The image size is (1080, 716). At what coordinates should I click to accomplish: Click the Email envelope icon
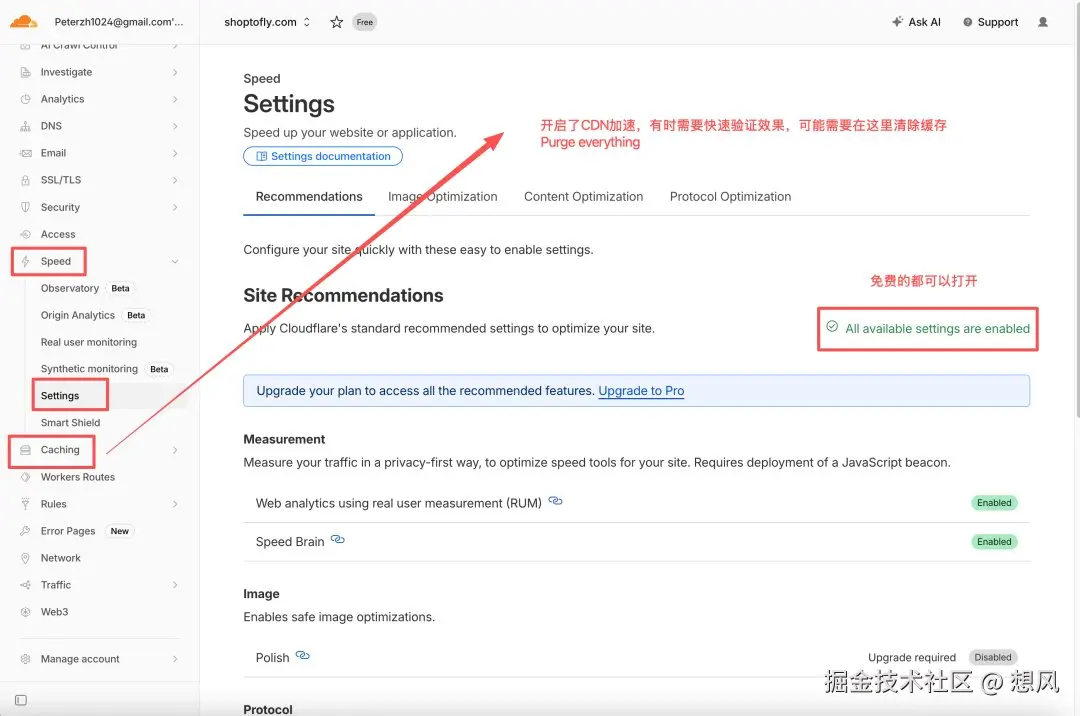25,153
